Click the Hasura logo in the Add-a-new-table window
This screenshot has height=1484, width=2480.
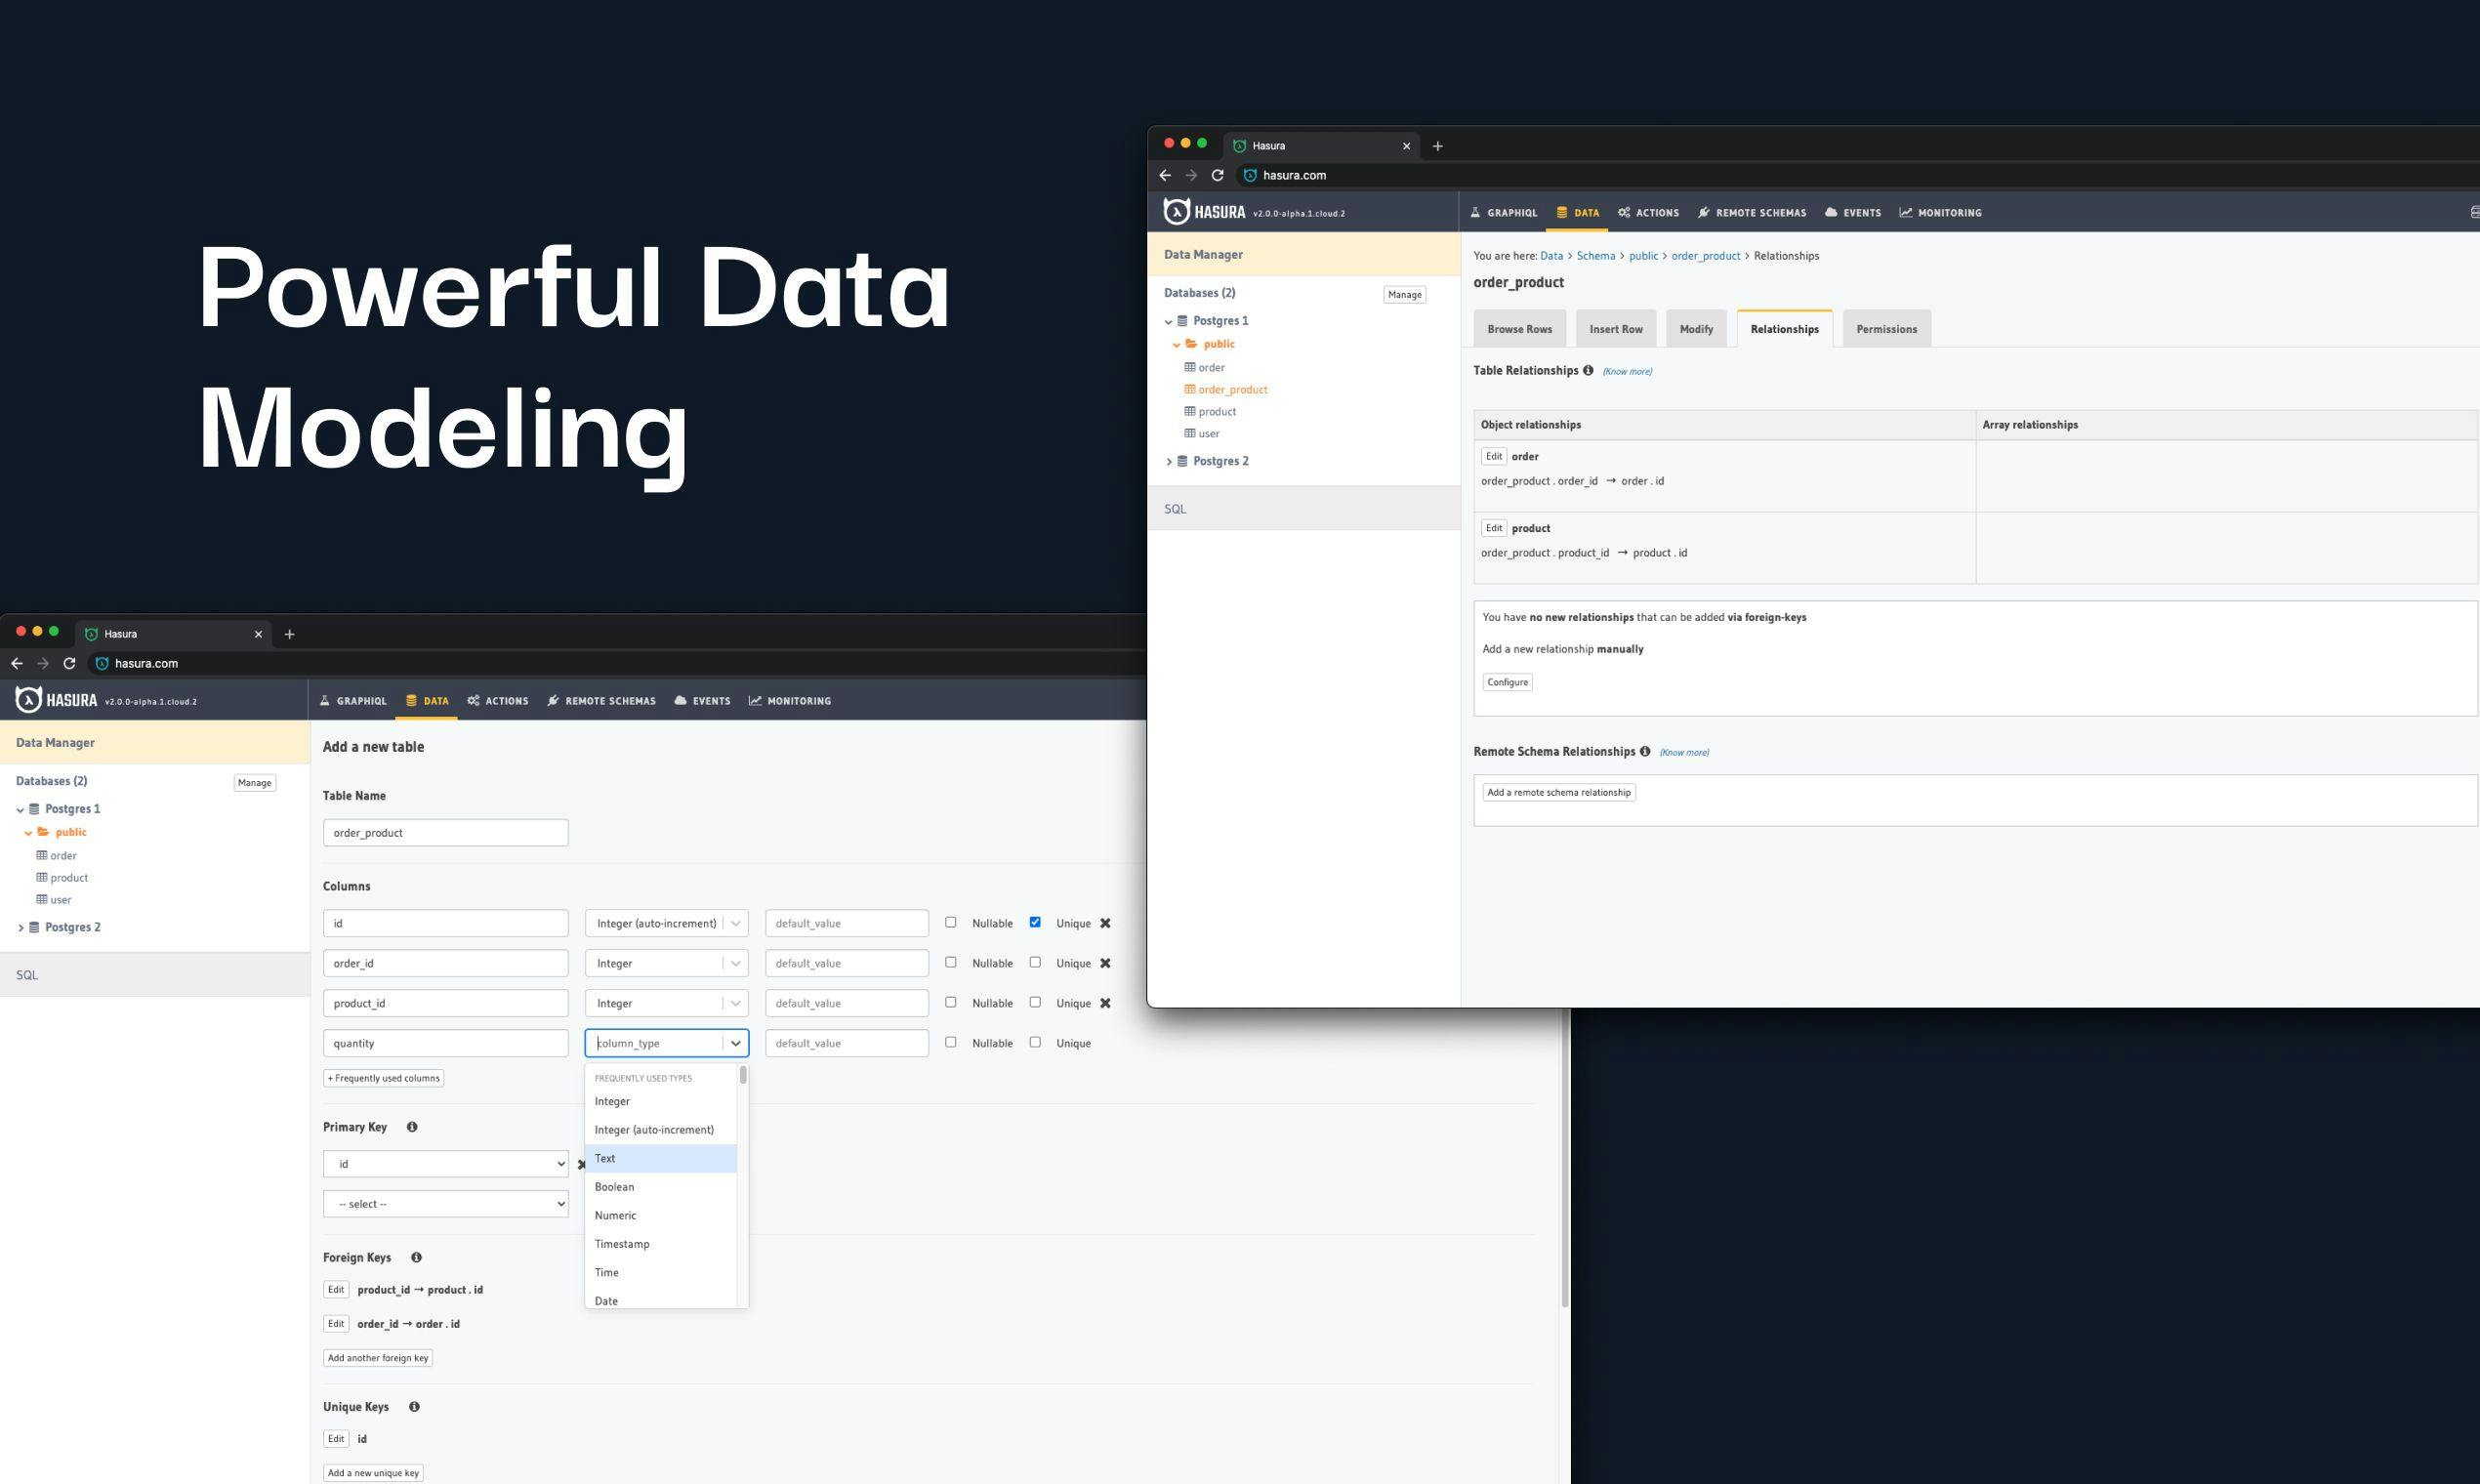pos(57,700)
